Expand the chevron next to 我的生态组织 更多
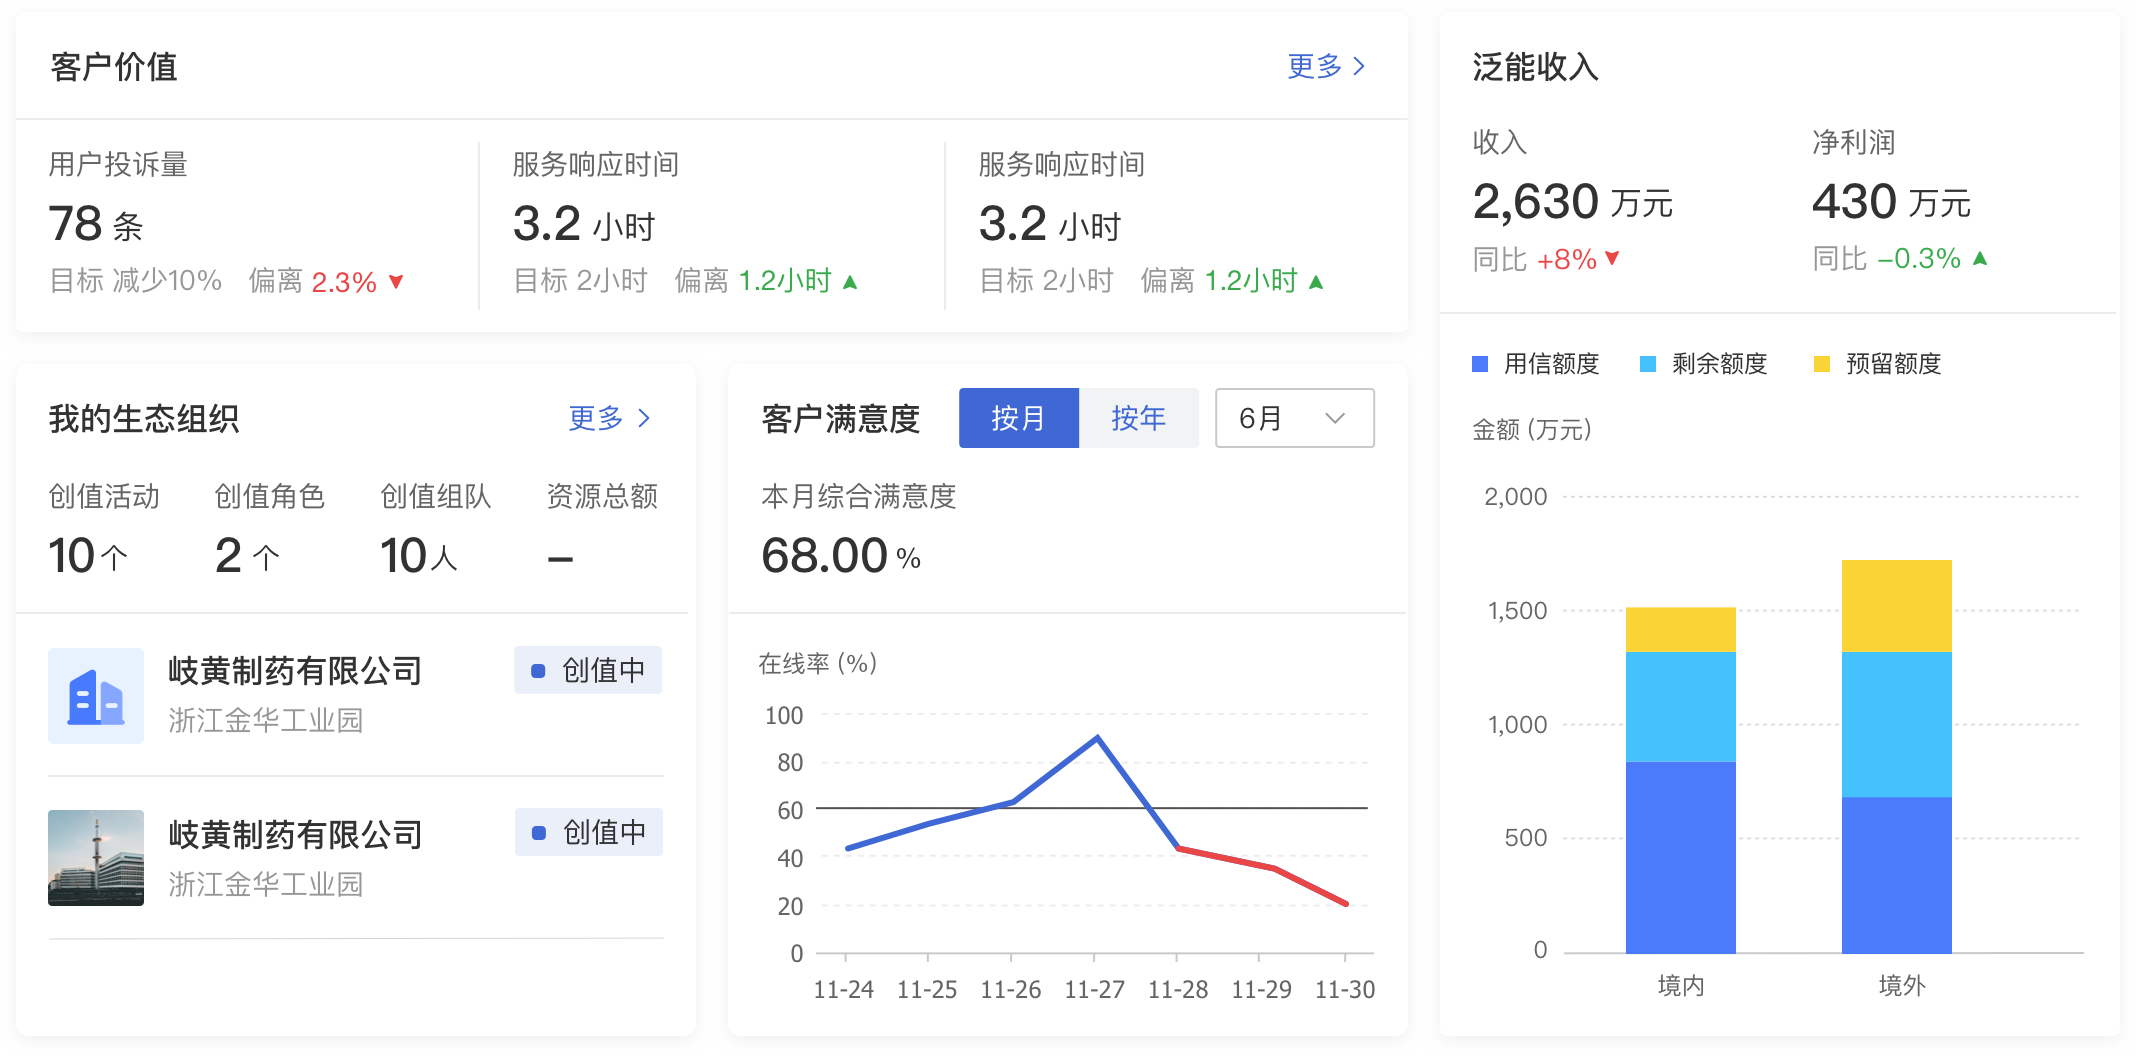The height and width of the screenshot is (1056, 2136). tap(645, 418)
